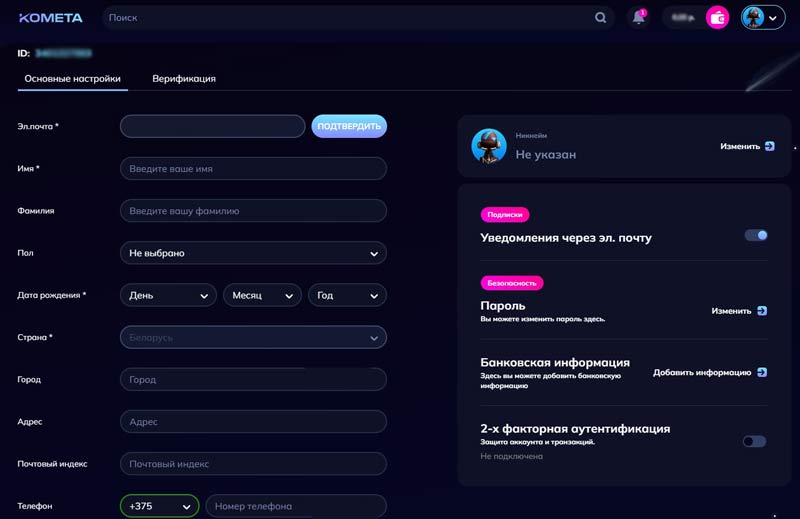Select the 'Основные настройки' tab
This screenshot has width=800, height=519.
72,78
